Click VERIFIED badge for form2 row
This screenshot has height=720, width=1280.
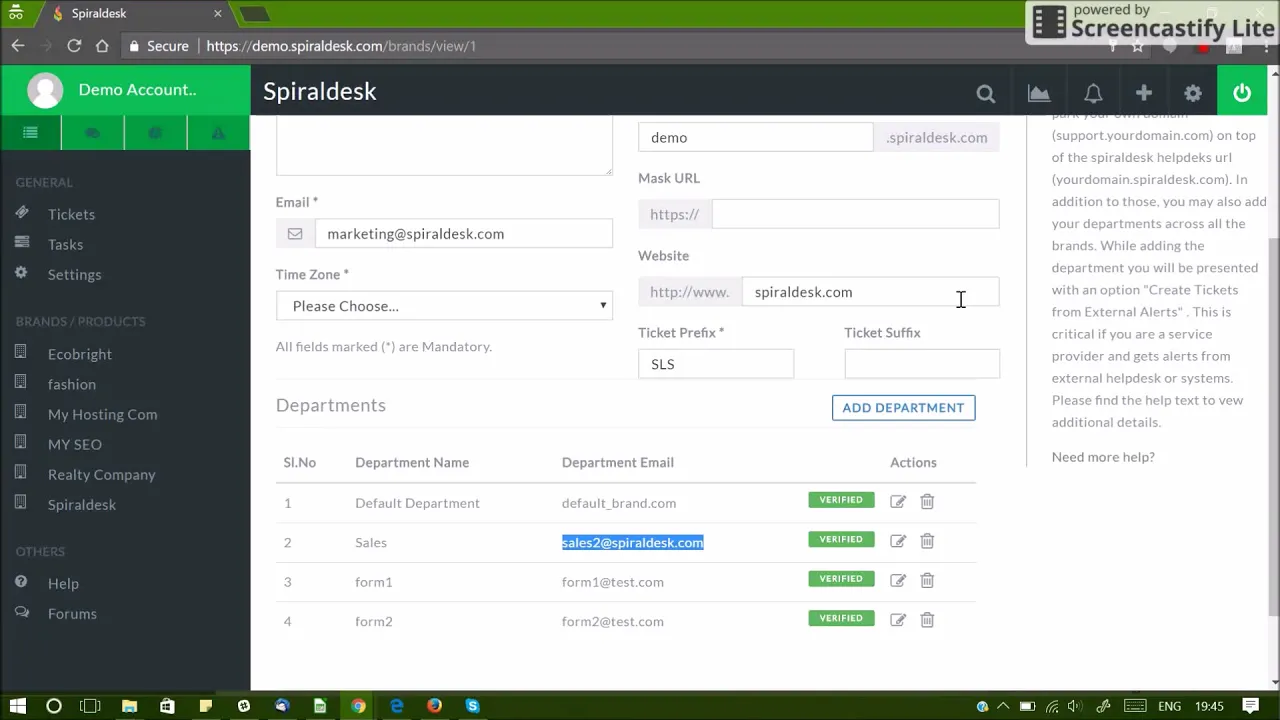tap(841, 618)
